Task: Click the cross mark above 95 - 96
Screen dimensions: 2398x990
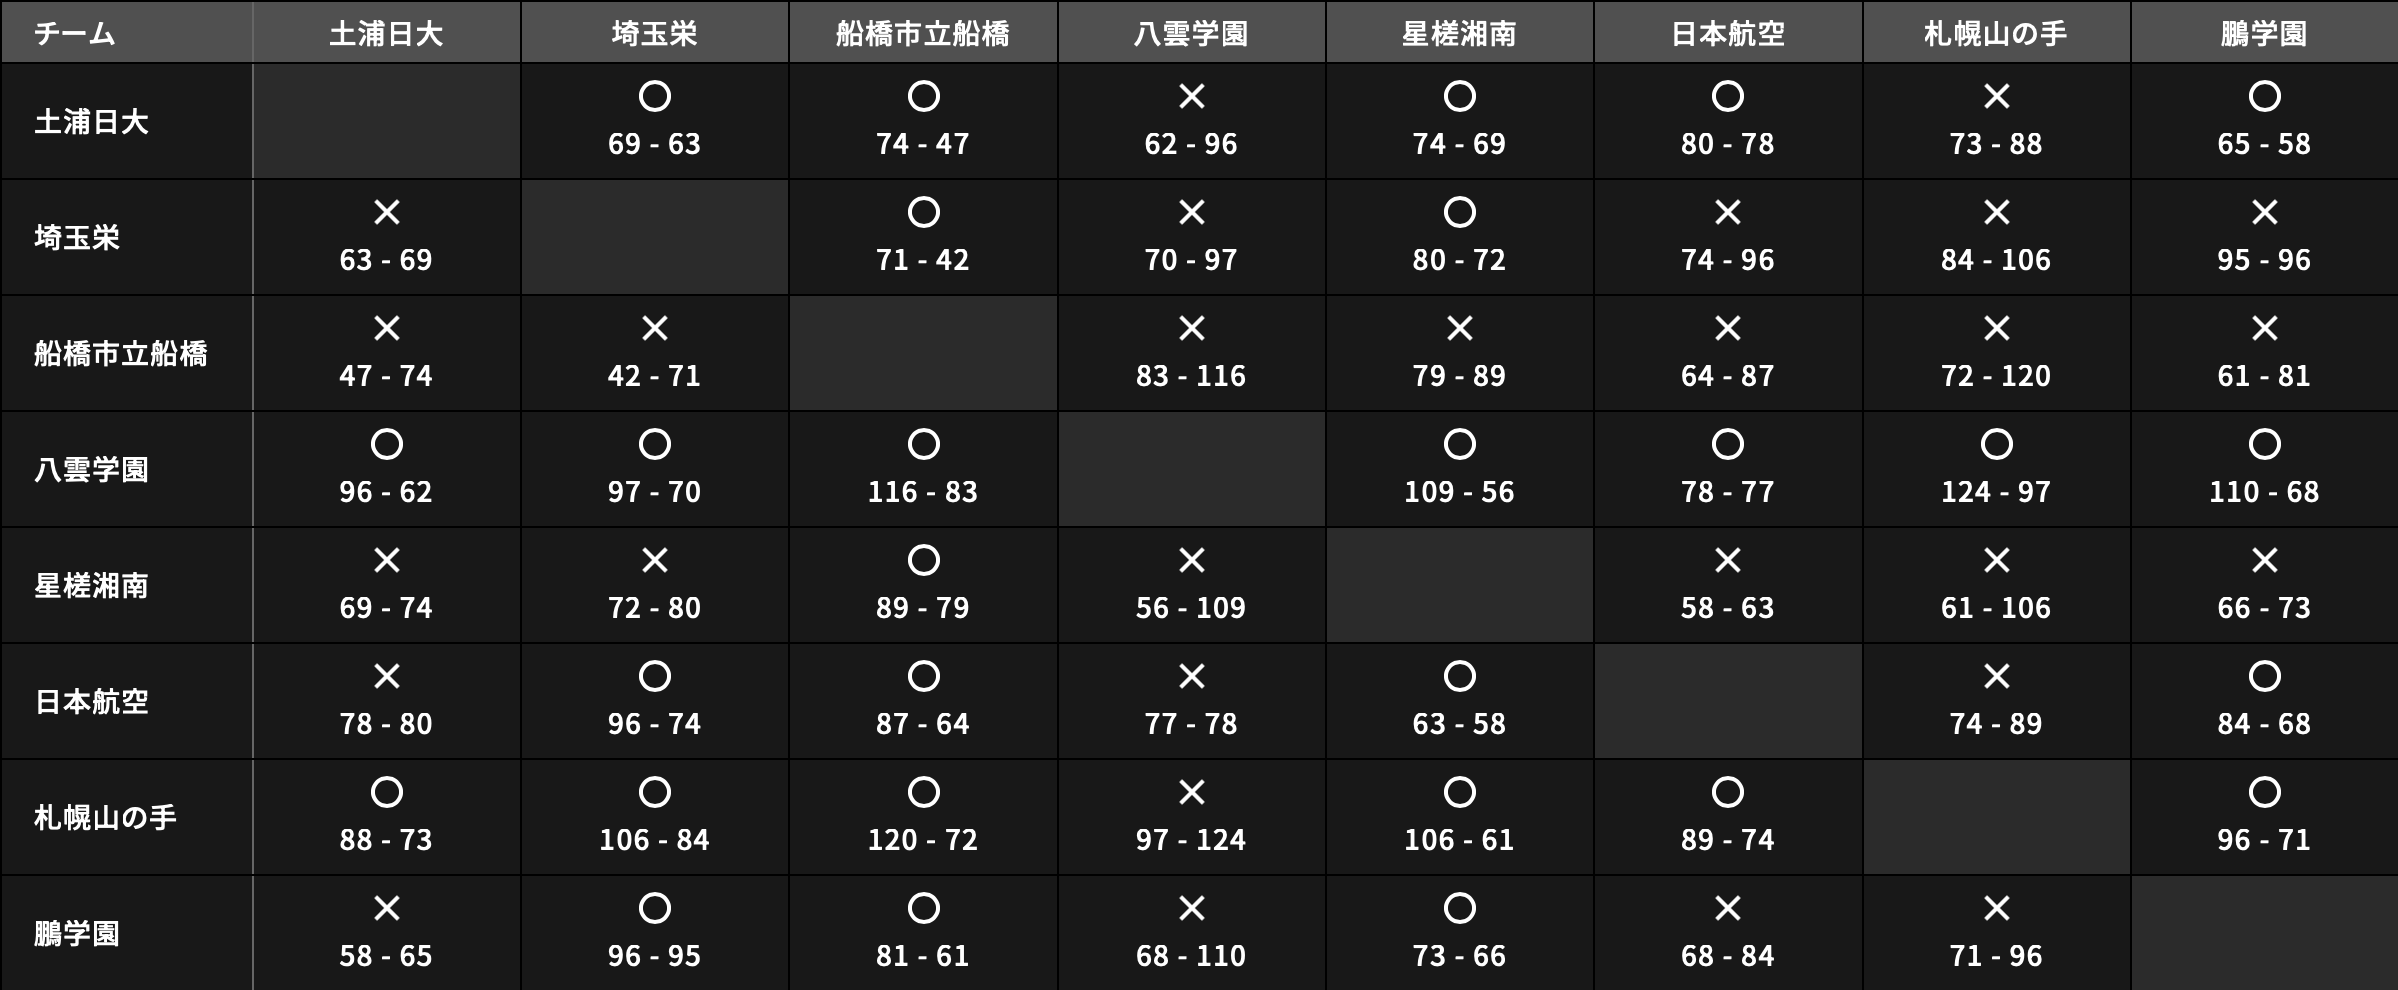Action: [x=2264, y=213]
